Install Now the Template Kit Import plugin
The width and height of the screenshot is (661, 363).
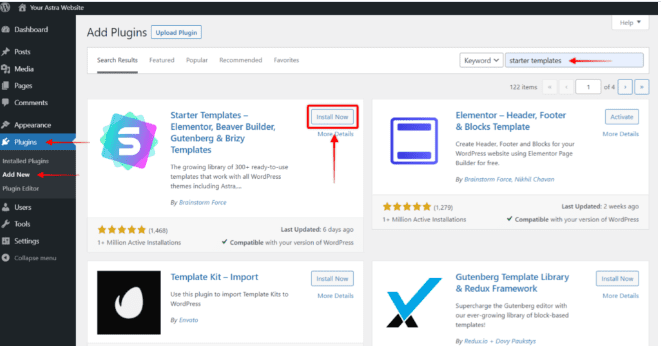point(332,279)
